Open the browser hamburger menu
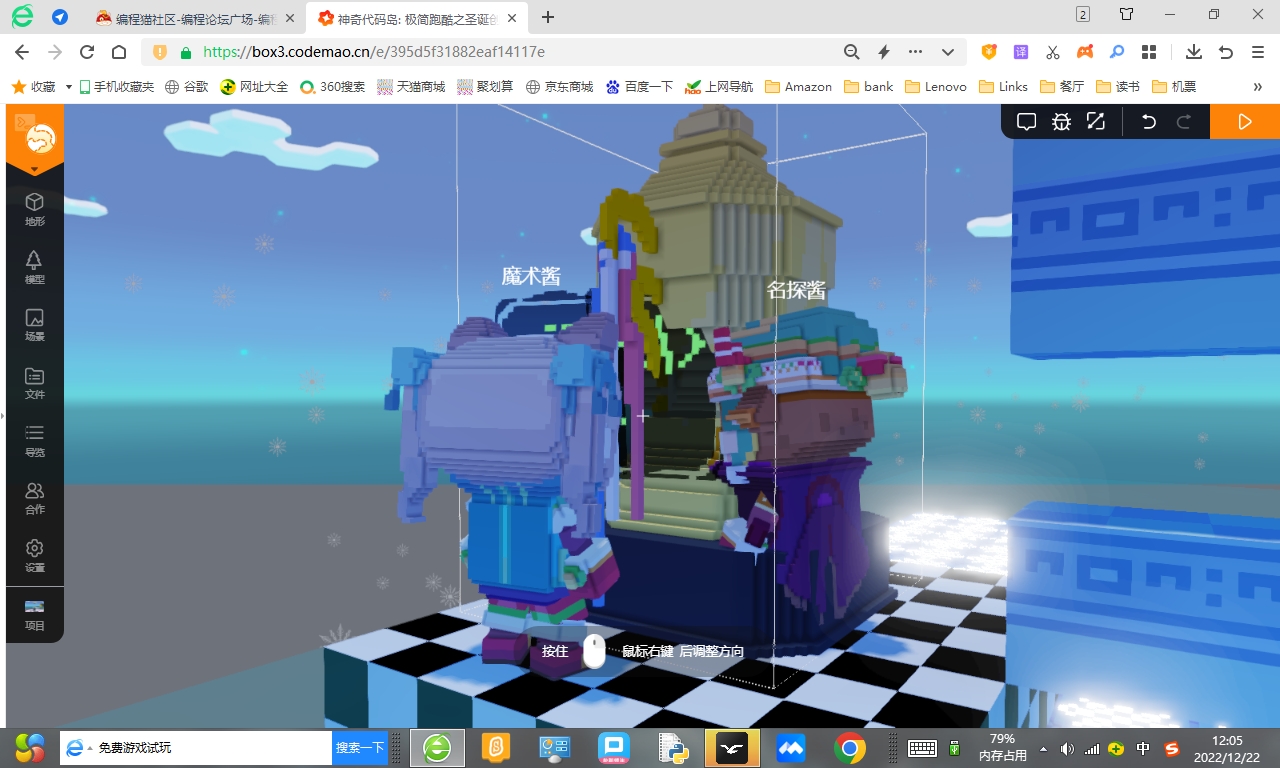Image resolution: width=1280 pixels, height=768 pixels. pyautogui.click(x=1258, y=52)
